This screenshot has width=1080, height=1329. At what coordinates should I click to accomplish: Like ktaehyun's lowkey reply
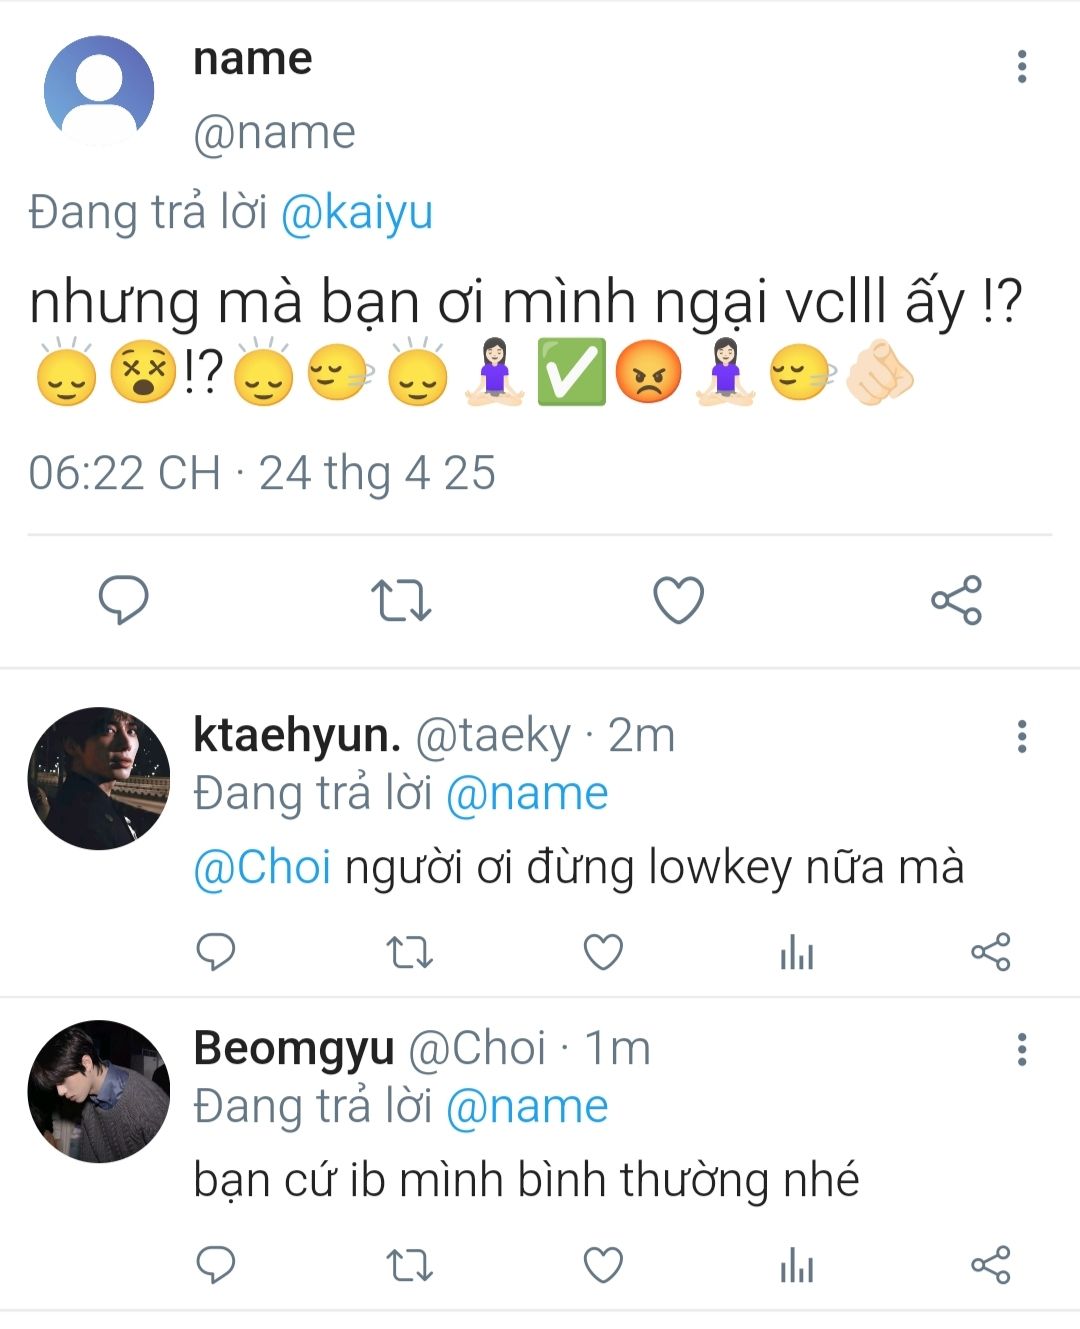[x=603, y=952]
